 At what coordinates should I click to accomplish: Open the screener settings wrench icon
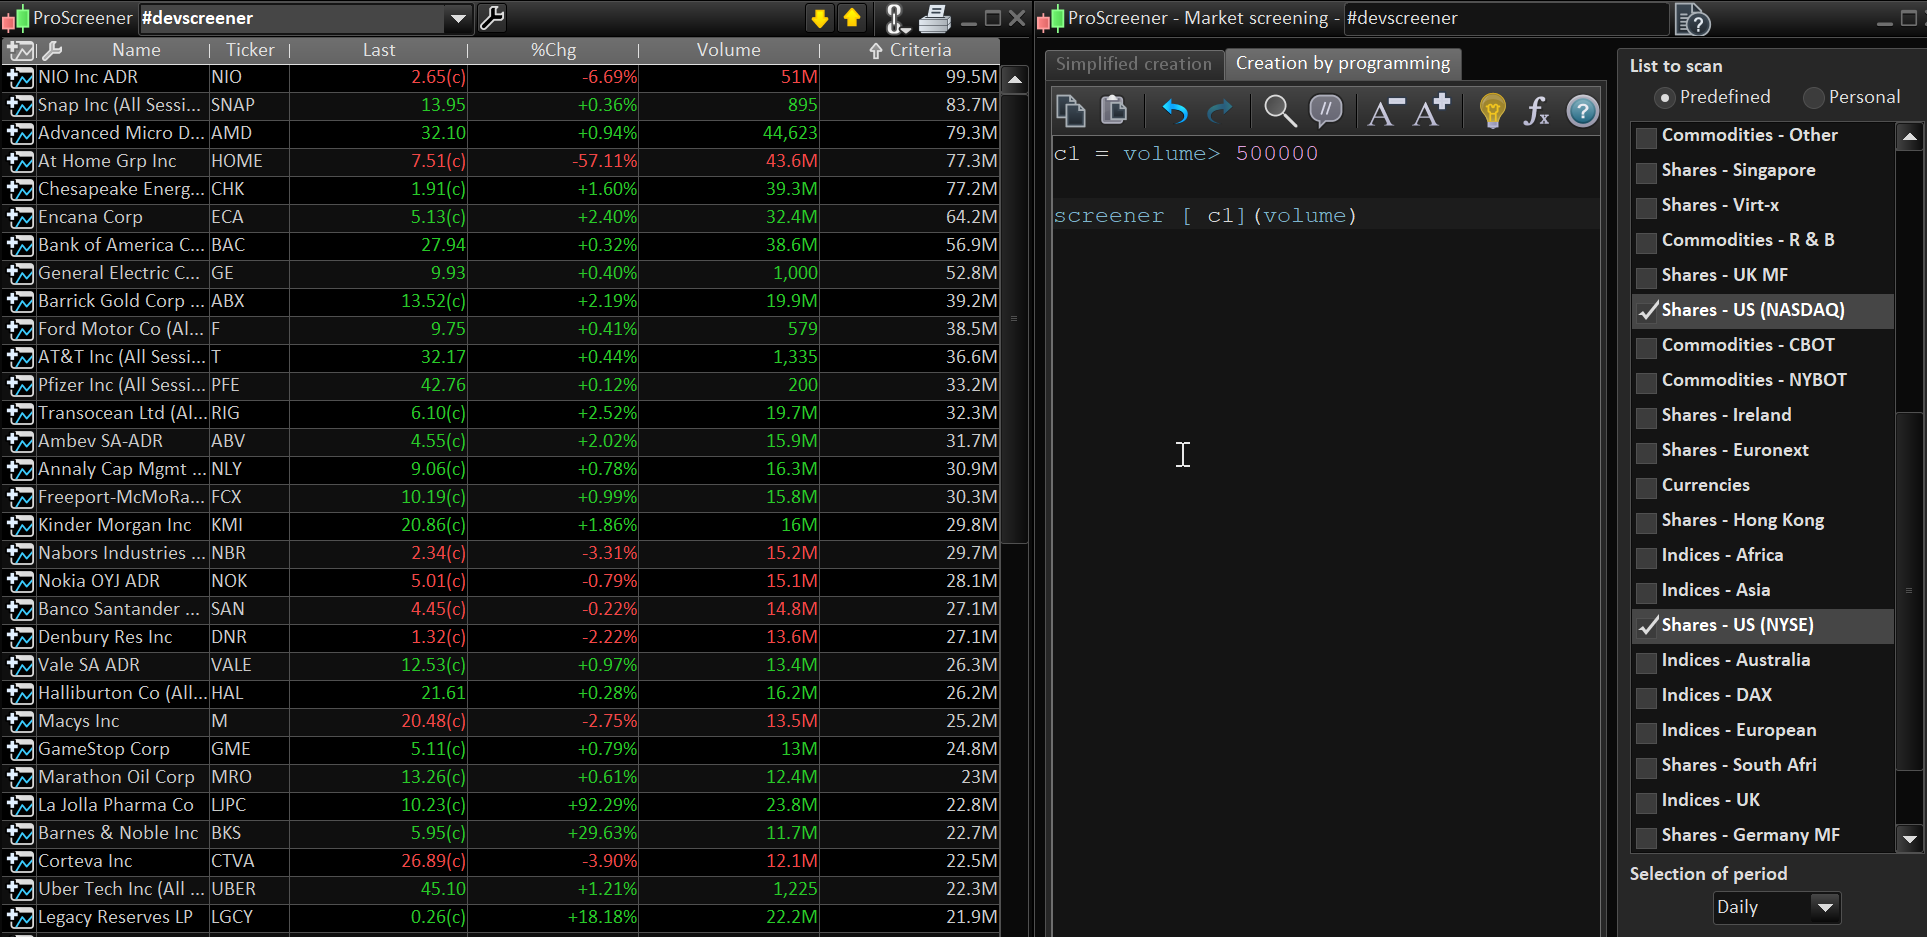(x=492, y=18)
